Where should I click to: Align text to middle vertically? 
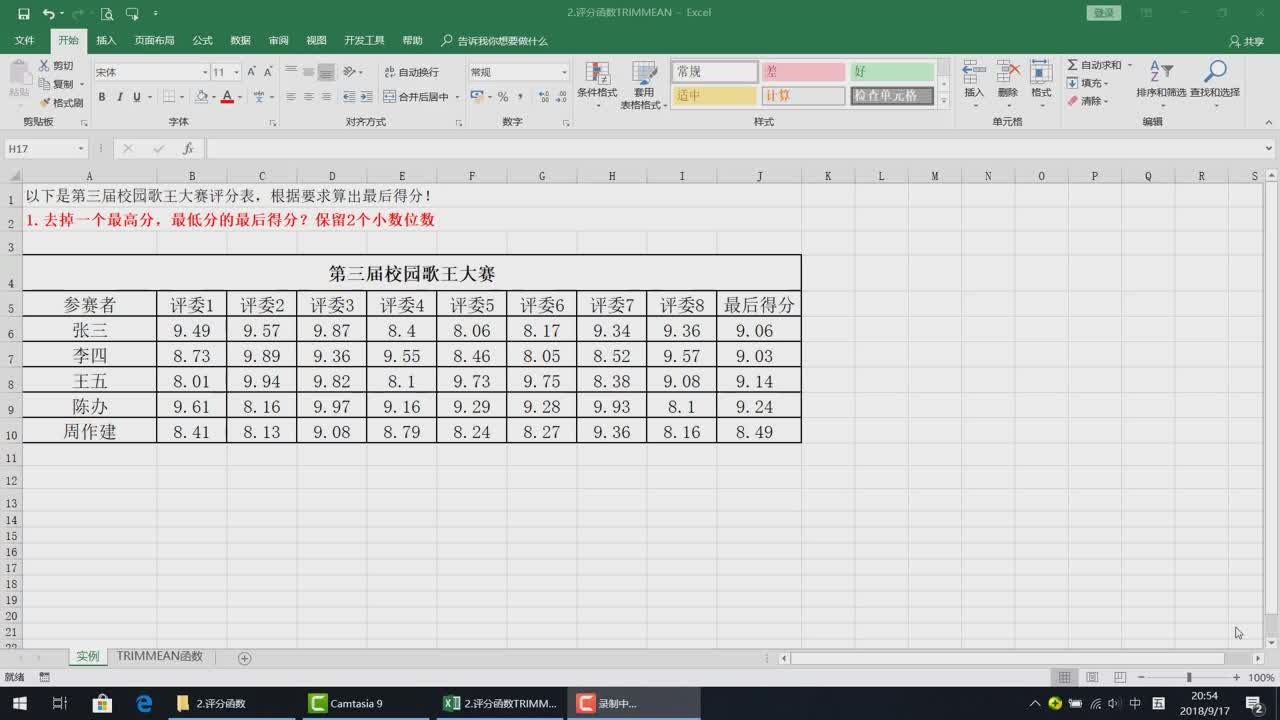coord(309,72)
